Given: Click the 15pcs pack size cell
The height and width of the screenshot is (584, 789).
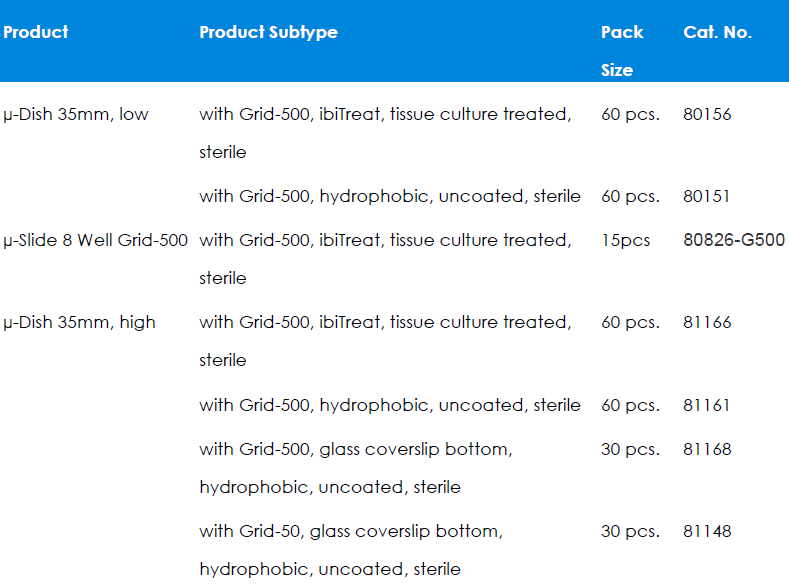Looking at the screenshot, I should tap(625, 240).
